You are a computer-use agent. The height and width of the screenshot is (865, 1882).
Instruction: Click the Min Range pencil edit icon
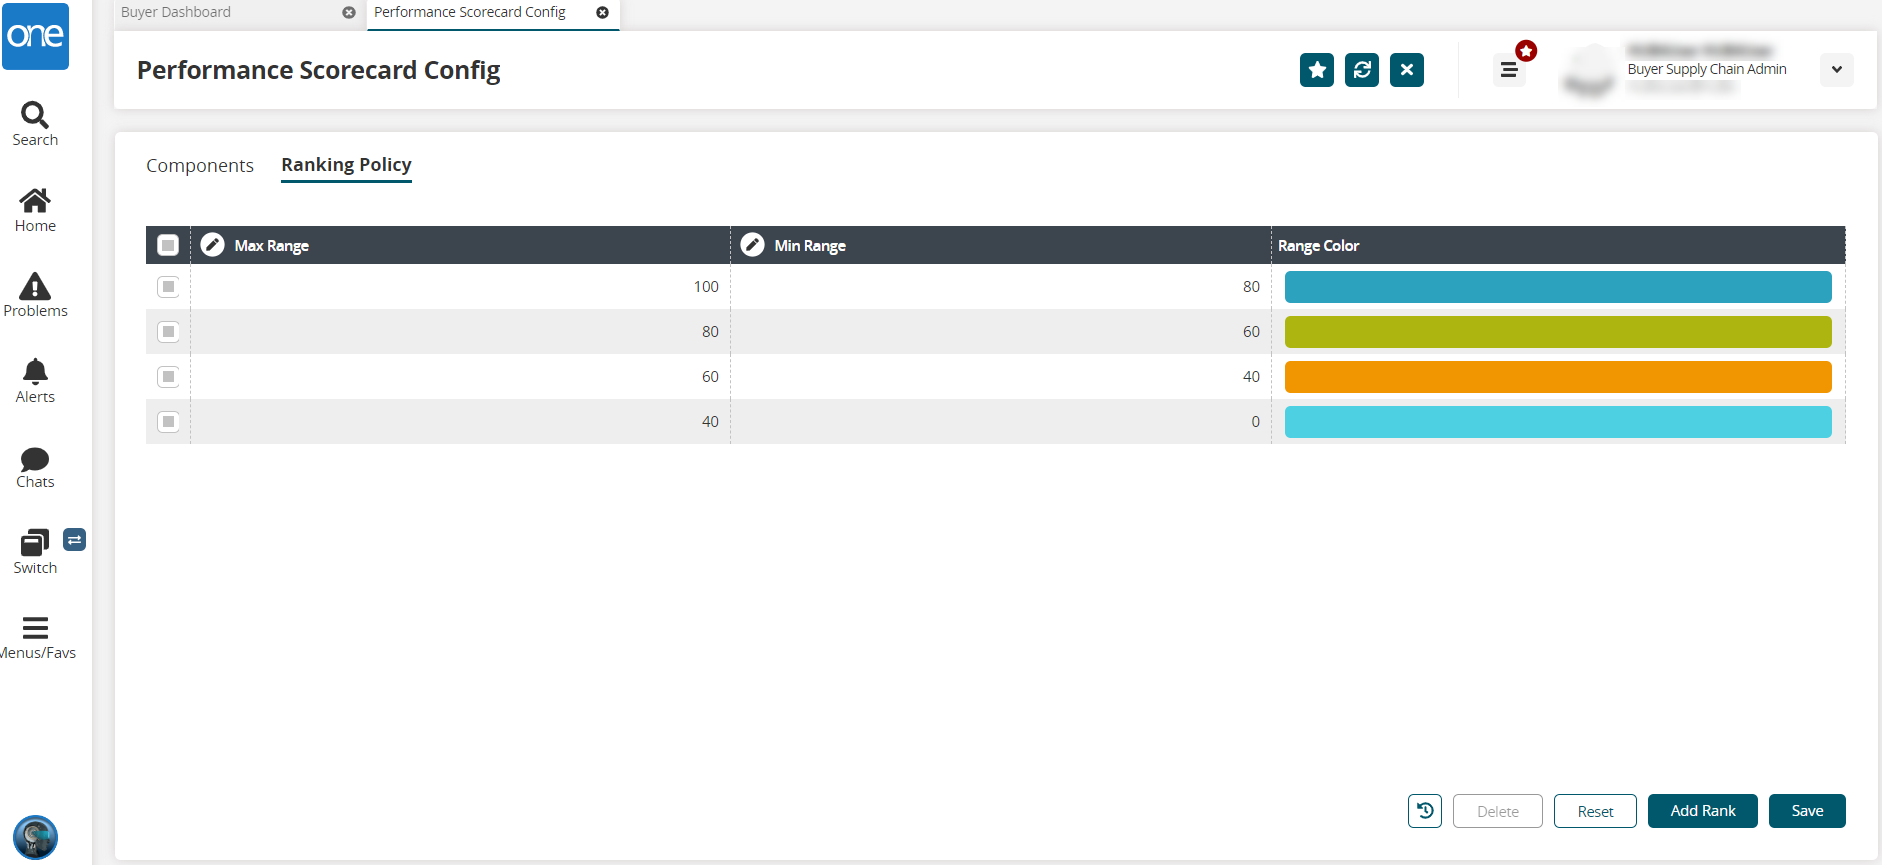(753, 245)
